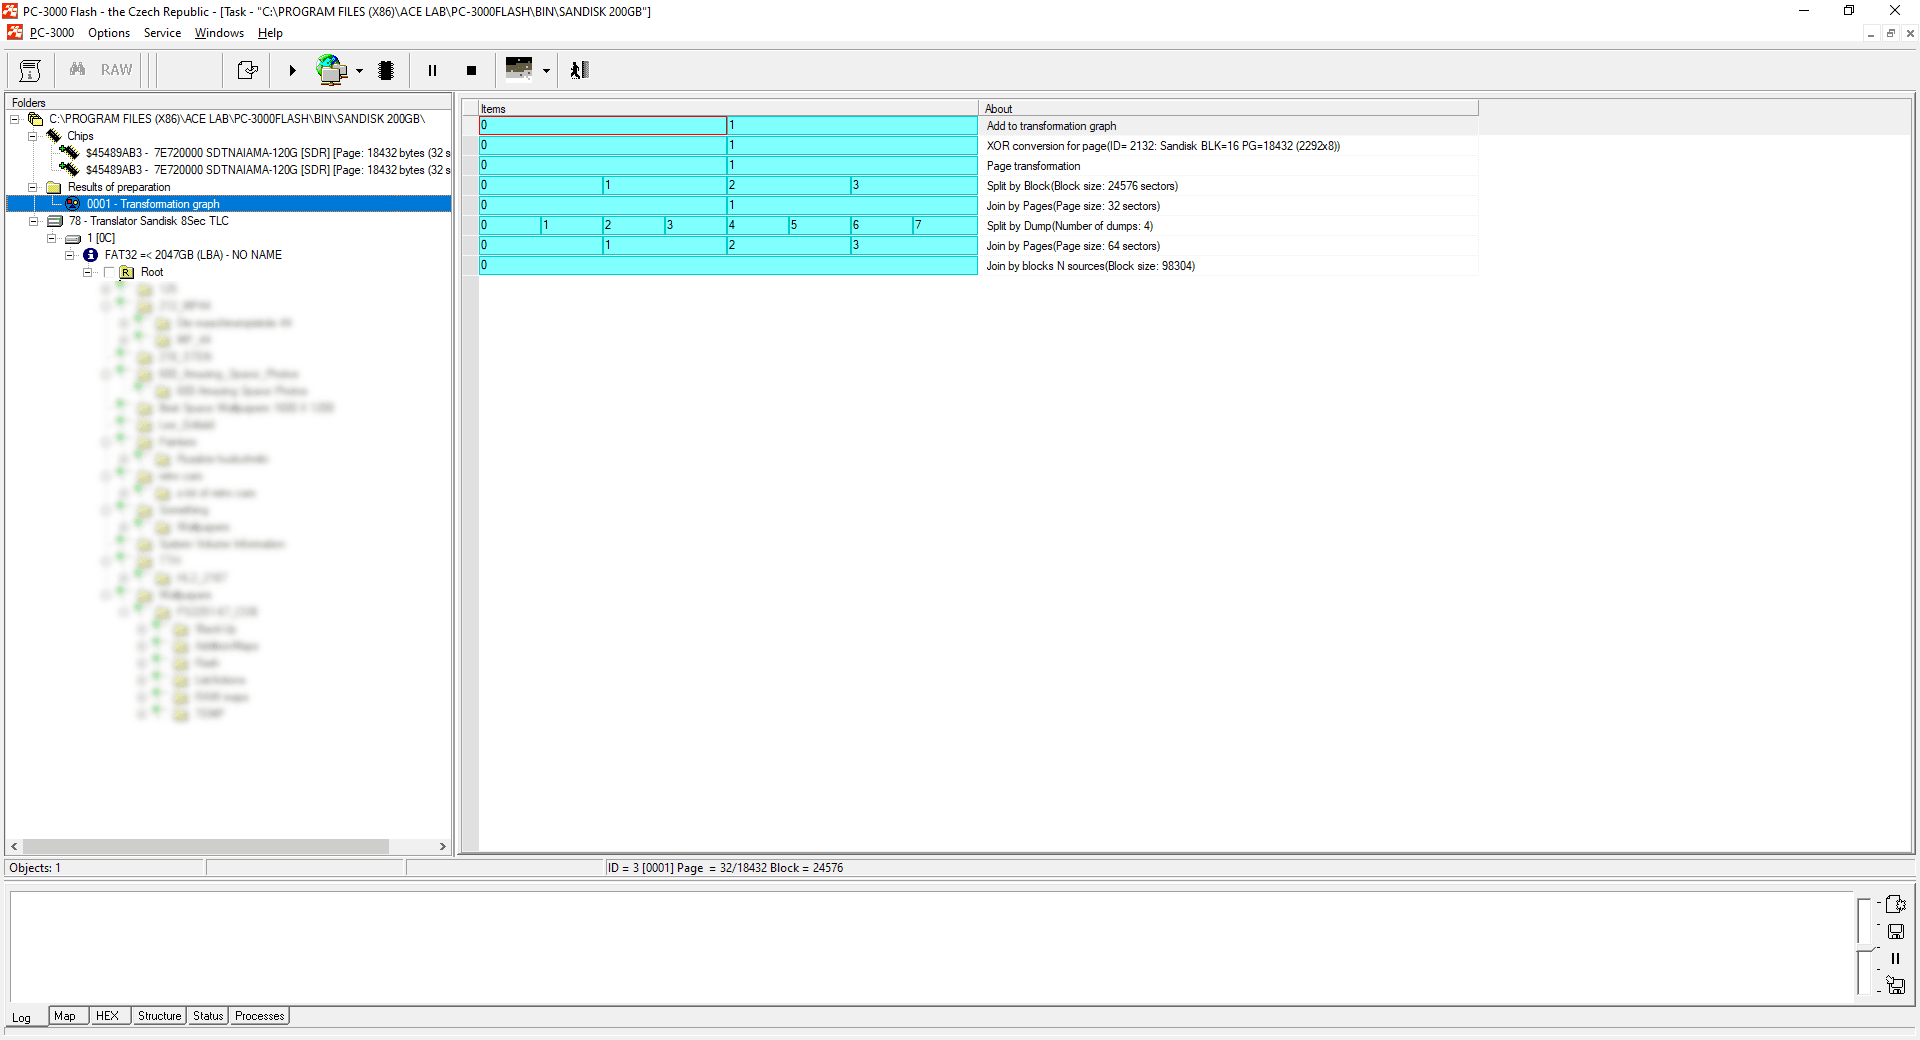Collapse the 1 [0C] partition node
This screenshot has width=1920, height=1040.
(51, 238)
